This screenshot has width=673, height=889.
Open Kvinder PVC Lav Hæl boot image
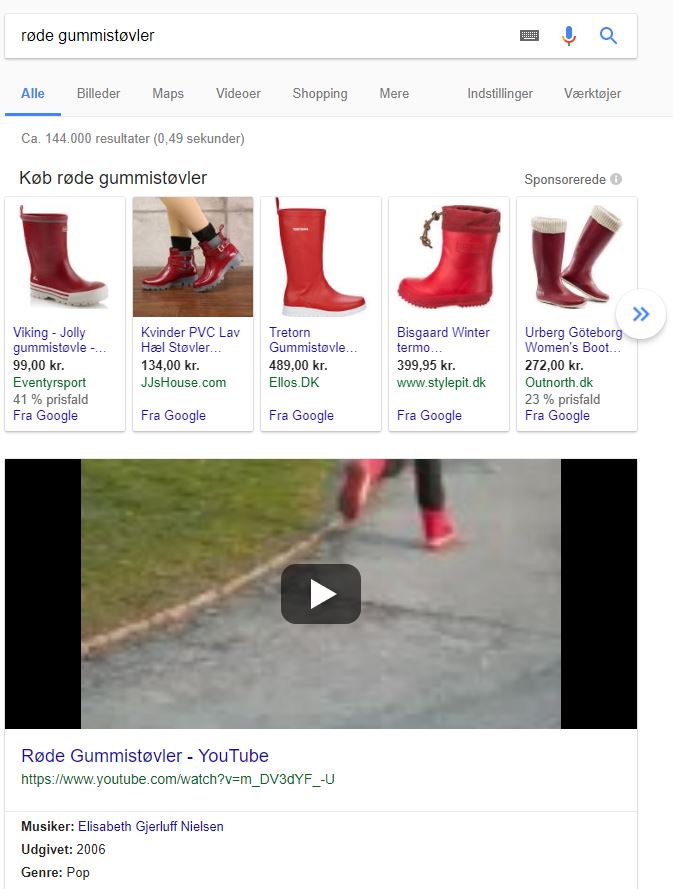[193, 257]
